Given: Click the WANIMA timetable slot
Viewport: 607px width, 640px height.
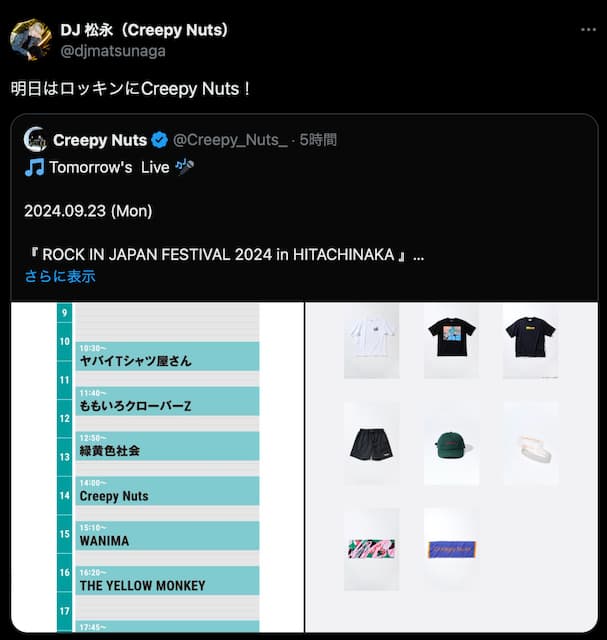Looking at the screenshot, I should (167, 536).
